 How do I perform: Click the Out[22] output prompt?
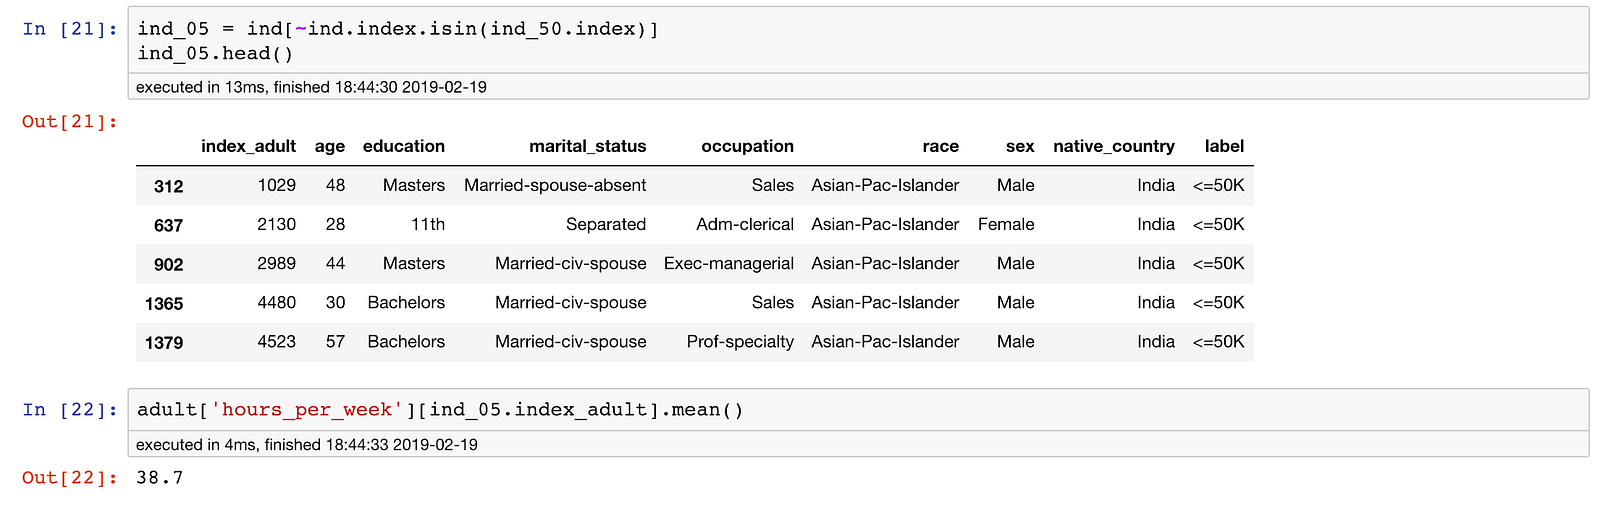coord(70,478)
